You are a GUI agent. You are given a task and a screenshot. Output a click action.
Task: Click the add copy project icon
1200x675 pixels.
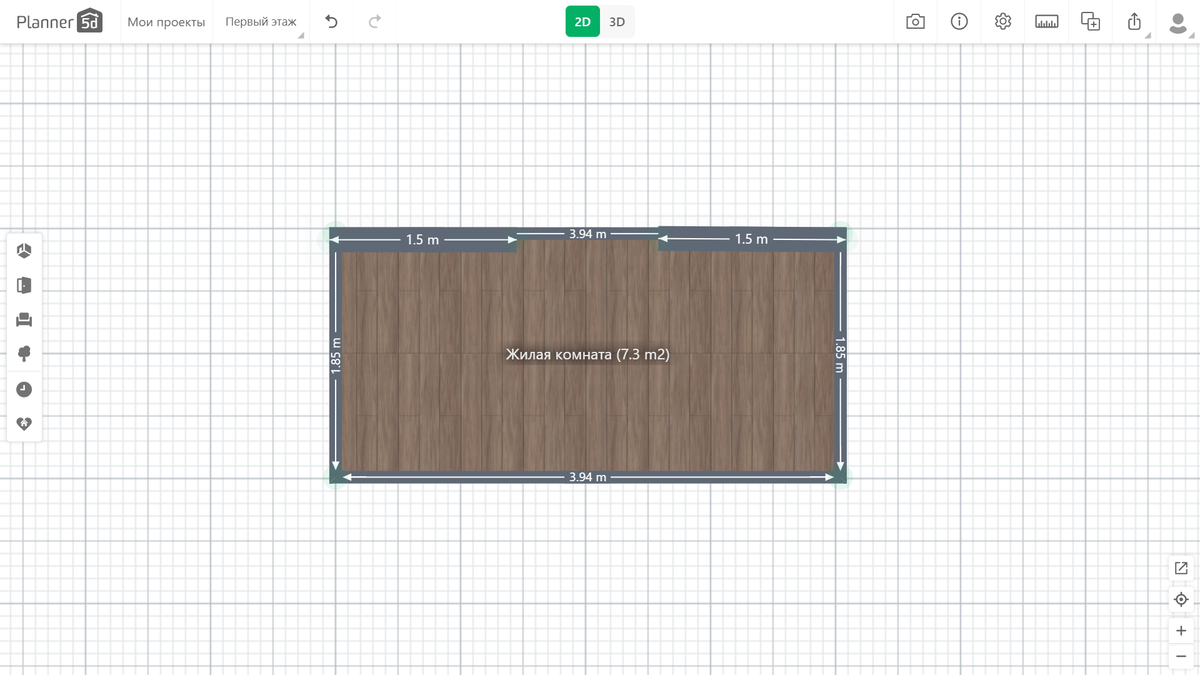(x=1091, y=21)
